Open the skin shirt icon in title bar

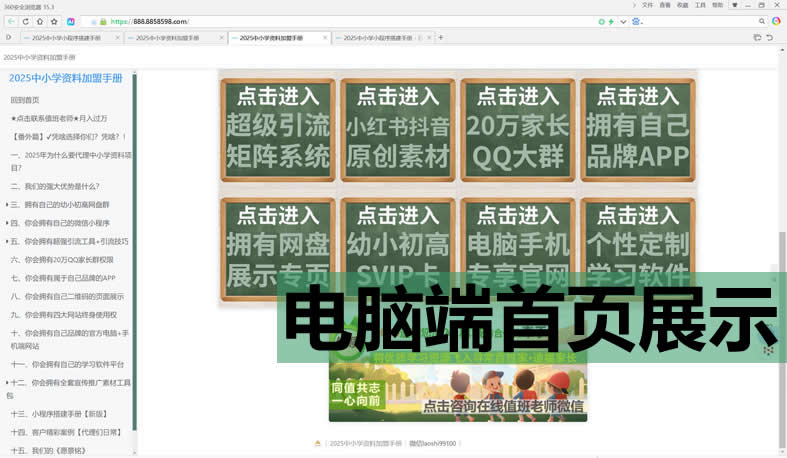[x=735, y=5]
